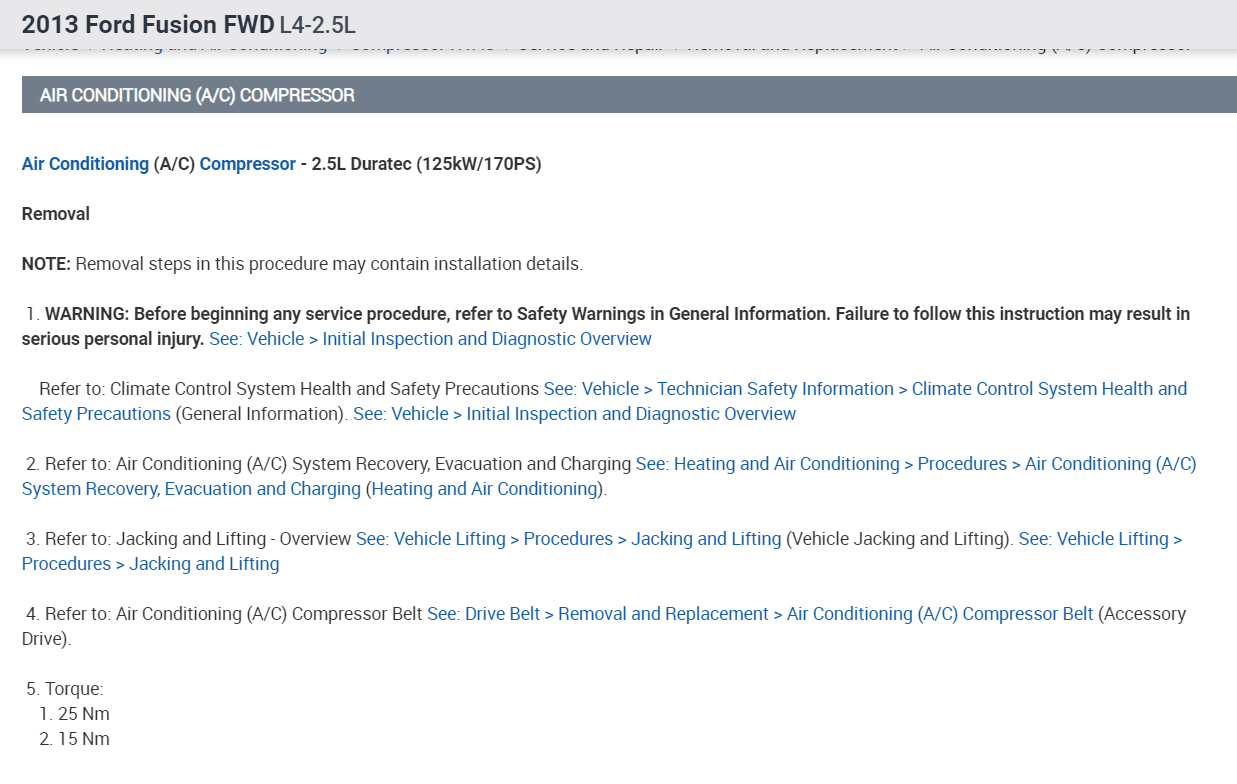This screenshot has height=784, width=1237.
Task: Click the 'AIR CONDITIONING (A/C) COMPRESSOR' section header
Action: pyautogui.click(x=629, y=95)
